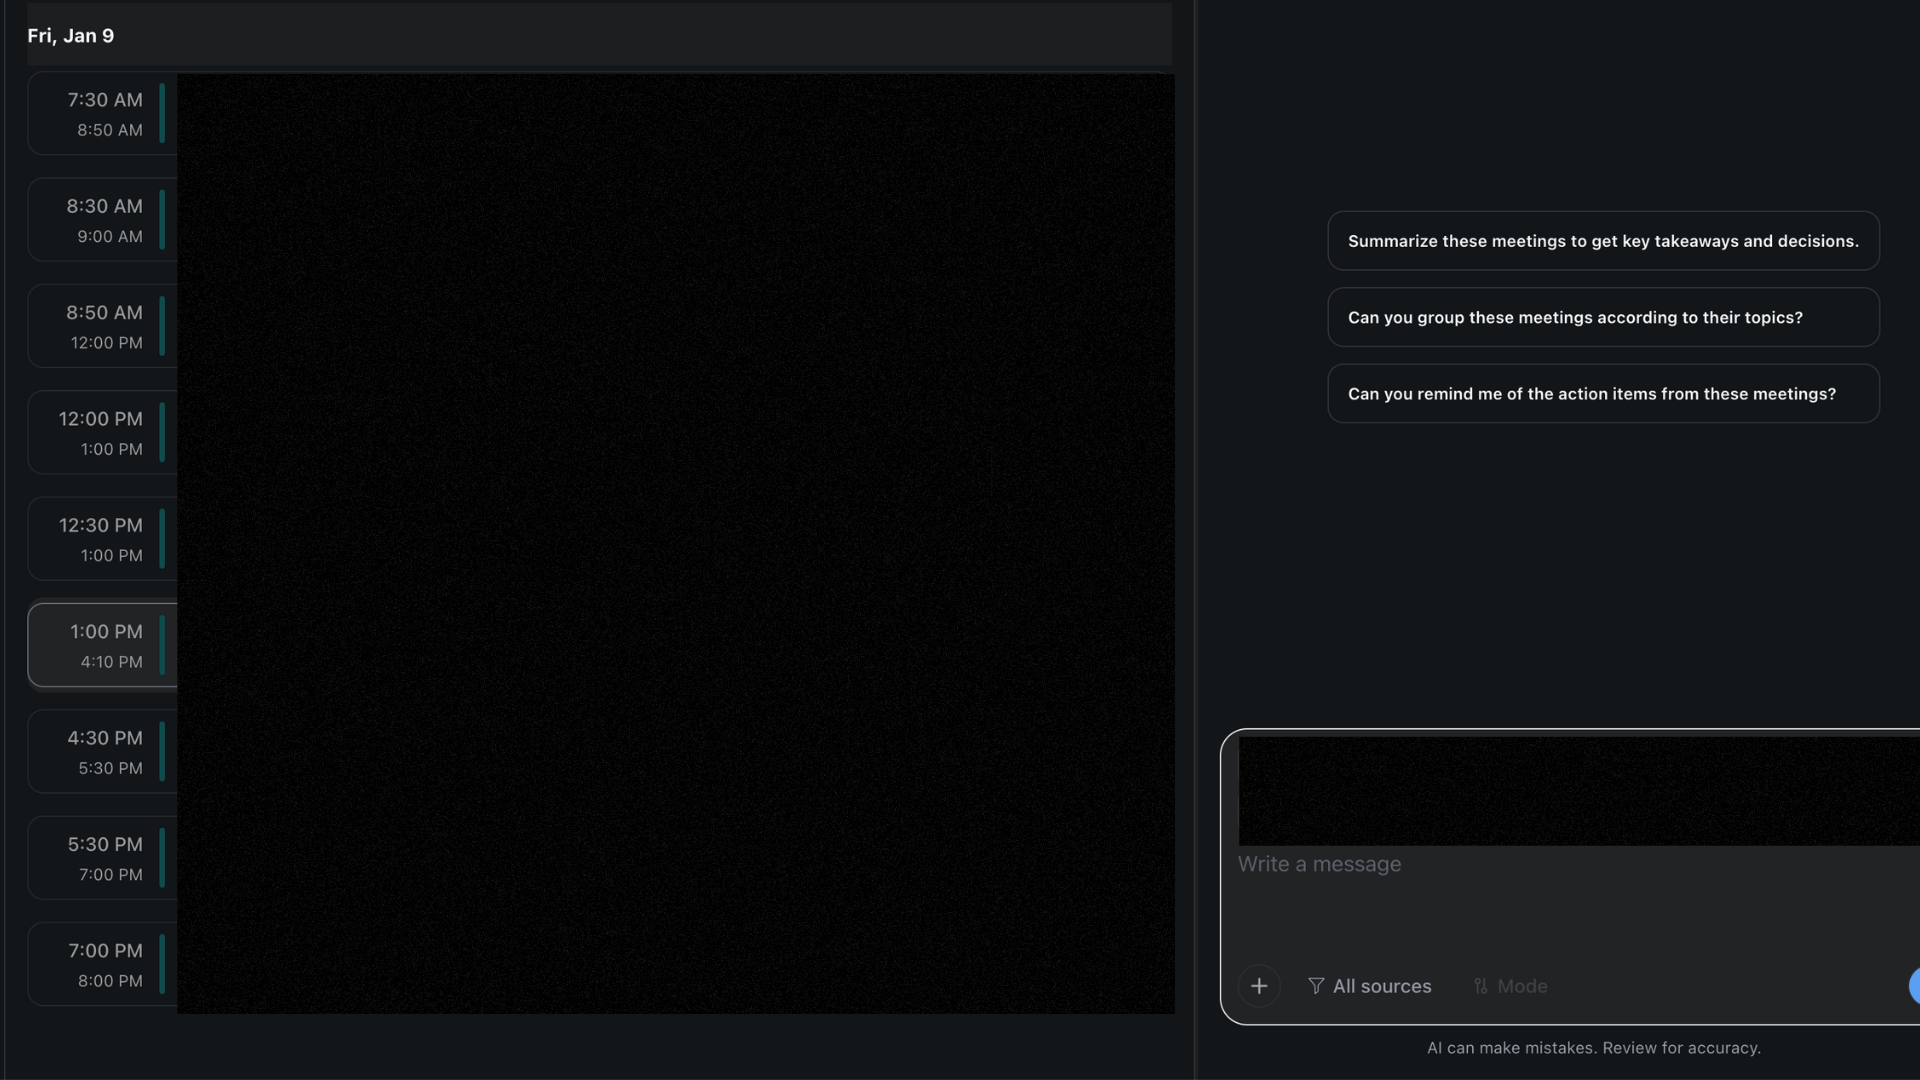The height and width of the screenshot is (1080, 1920).
Task: Select the 8:30 AM to 9:00 AM meeting
Action: (104, 220)
